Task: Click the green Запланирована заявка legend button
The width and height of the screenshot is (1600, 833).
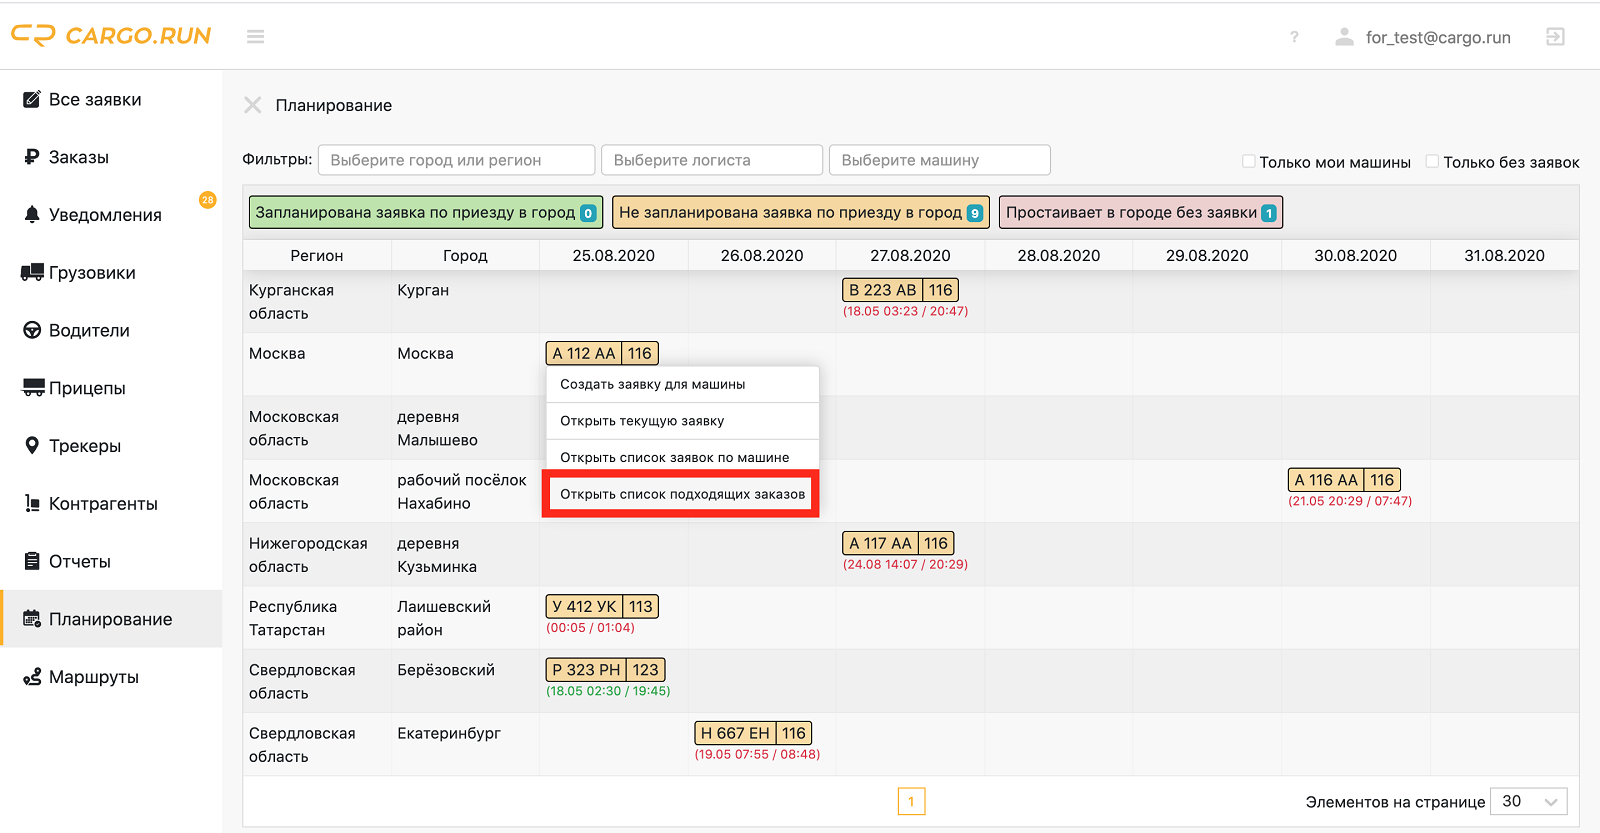Action: pos(426,212)
